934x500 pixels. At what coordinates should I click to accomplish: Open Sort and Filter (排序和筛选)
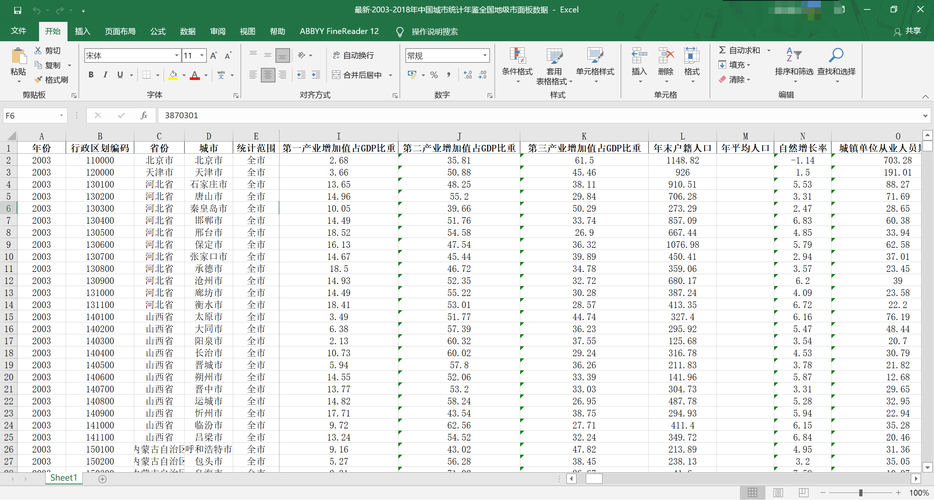(x=794, y=64)
